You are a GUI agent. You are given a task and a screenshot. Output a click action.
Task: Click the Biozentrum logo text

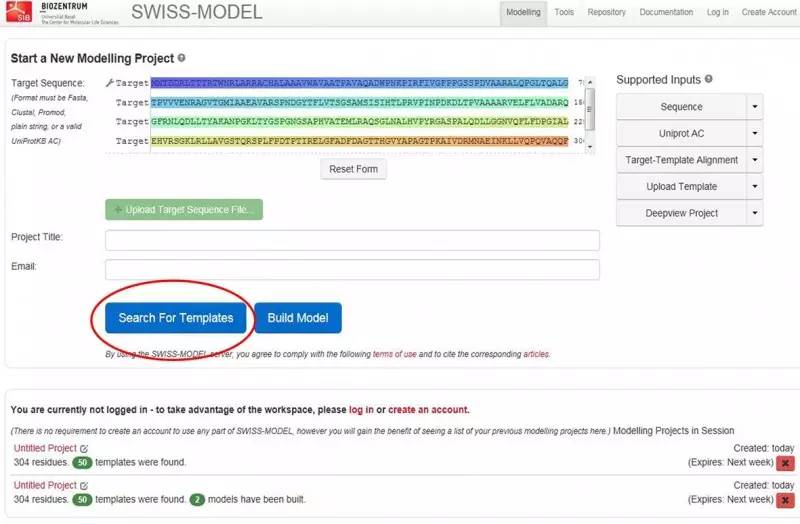pyautogui.click(x=64, y=7)
